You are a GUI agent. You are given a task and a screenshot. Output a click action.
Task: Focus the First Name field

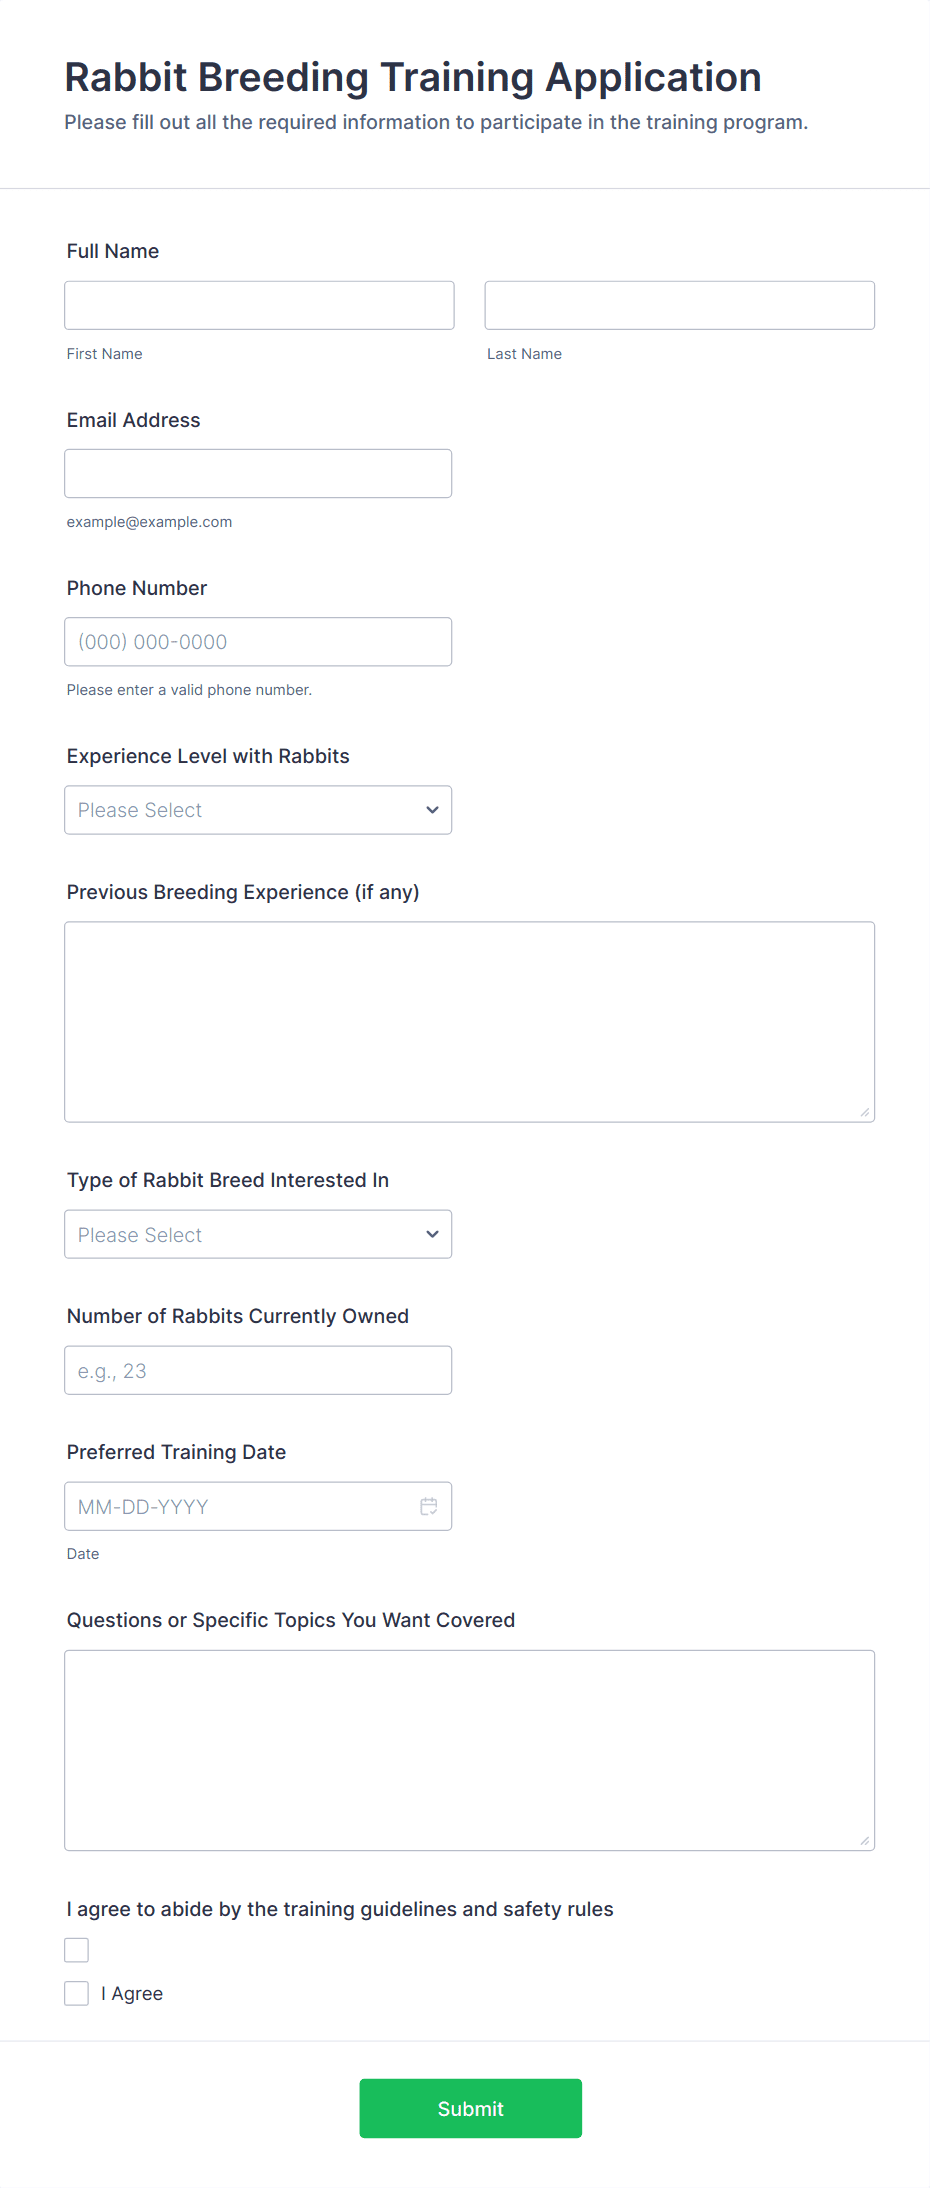259,305
